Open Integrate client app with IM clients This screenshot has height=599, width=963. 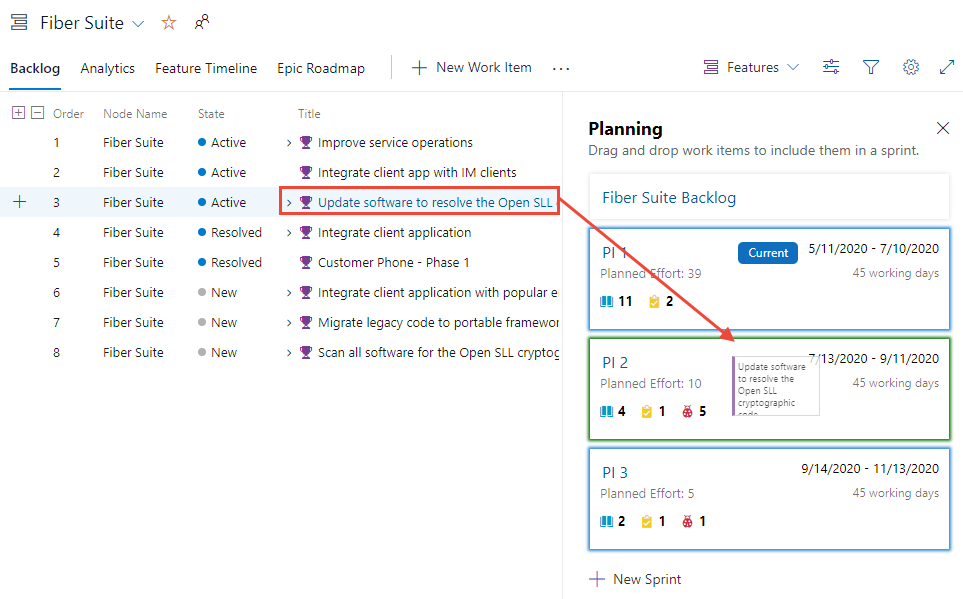click(x=417, y=173)
